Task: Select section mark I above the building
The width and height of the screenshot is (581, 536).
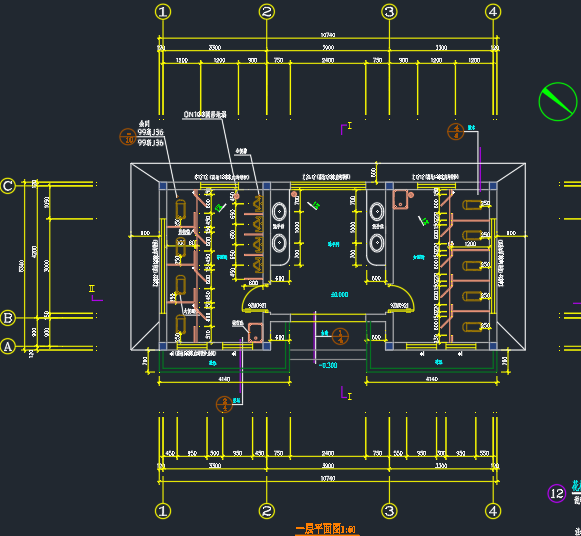Action: (x=346, y=129)
